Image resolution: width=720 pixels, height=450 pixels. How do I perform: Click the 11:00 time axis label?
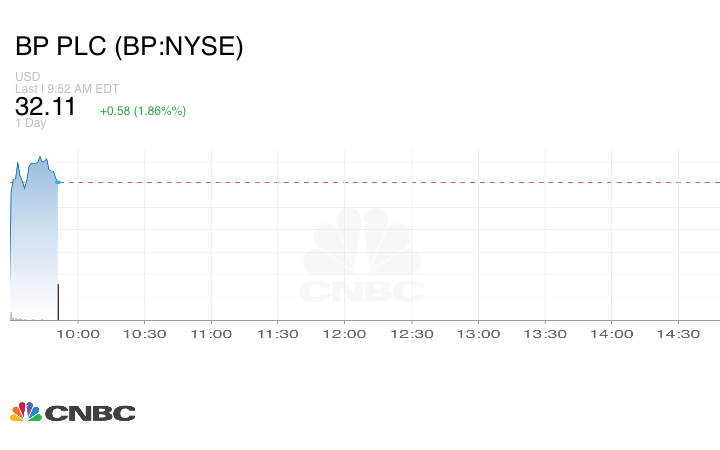[x=211, y=334]
